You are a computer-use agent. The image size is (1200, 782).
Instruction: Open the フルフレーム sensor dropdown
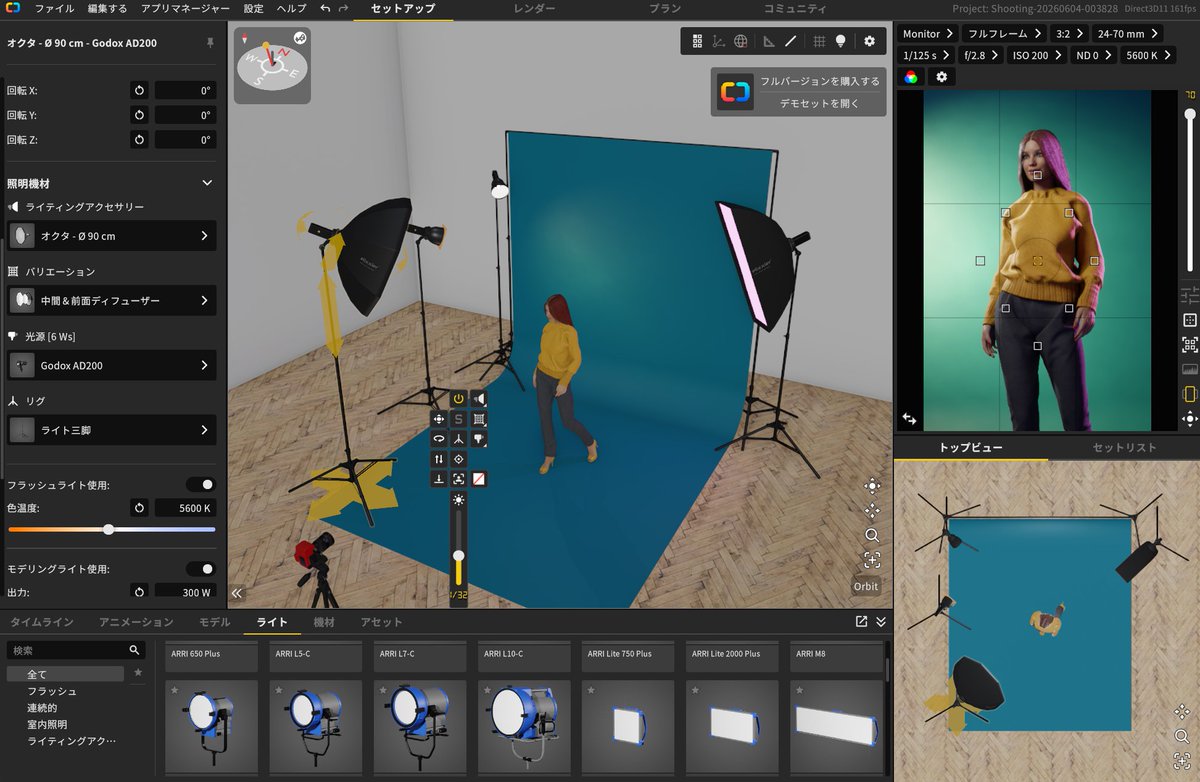(x=1003, y=34)
